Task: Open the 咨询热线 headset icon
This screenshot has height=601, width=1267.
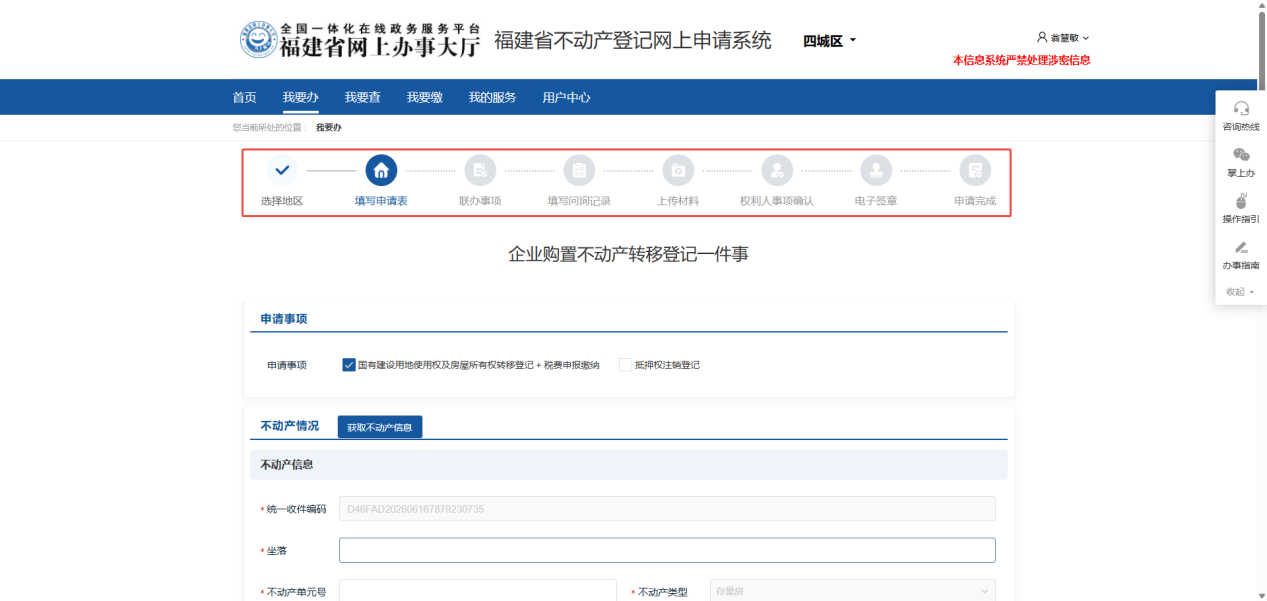Action: 1241,108
